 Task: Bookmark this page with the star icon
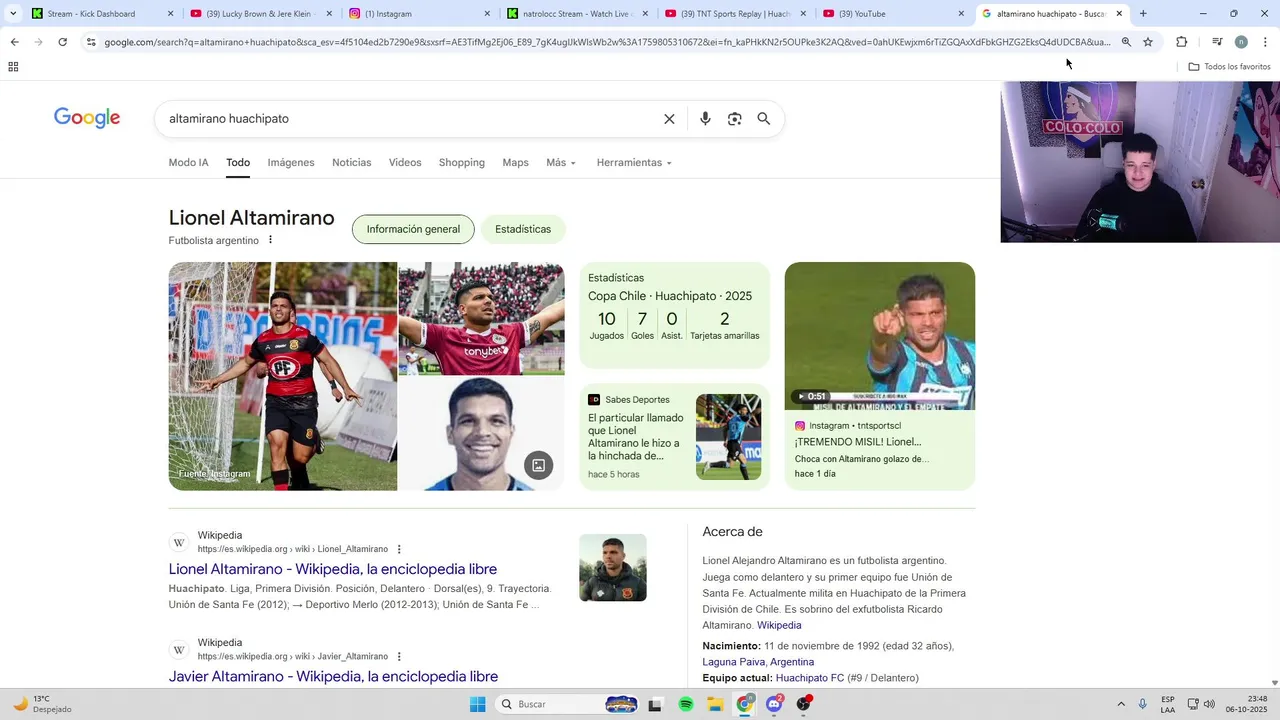[x=1148, y=42]
